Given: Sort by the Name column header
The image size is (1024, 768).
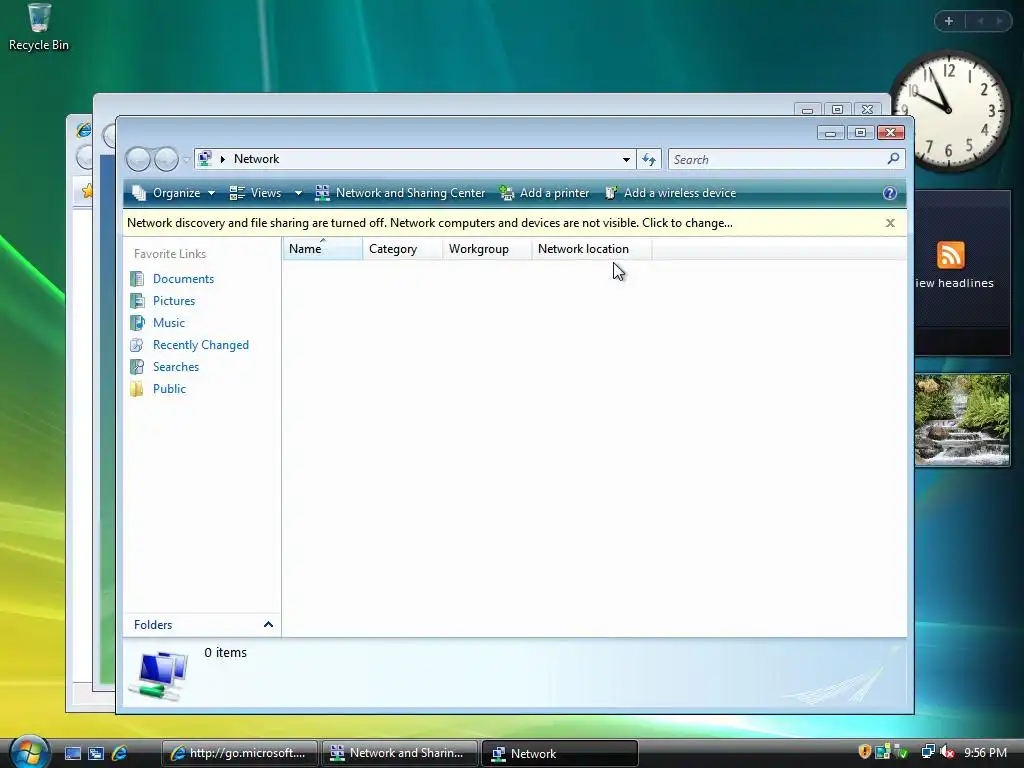Looking at the screenshot, I should (323, 249).
